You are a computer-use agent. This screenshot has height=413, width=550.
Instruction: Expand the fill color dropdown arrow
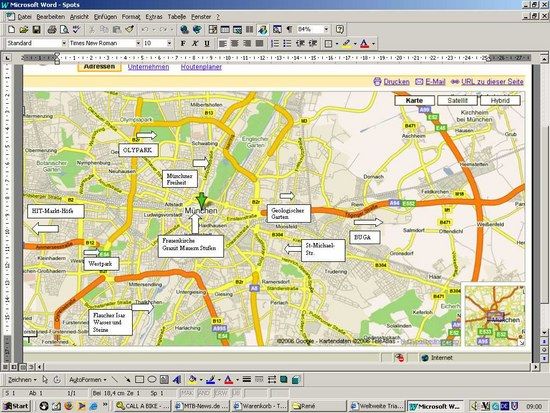tap(201, 380)
